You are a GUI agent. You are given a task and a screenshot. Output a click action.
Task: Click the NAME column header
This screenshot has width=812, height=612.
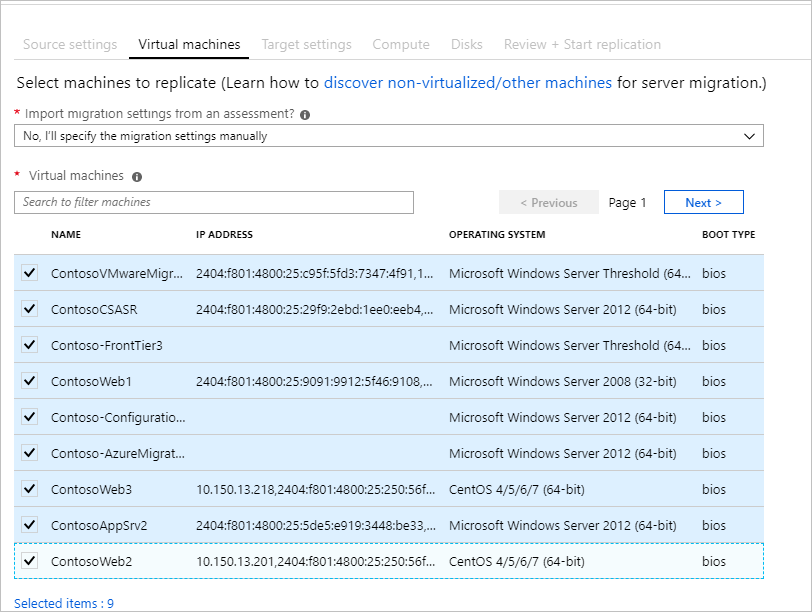(66, 235)
